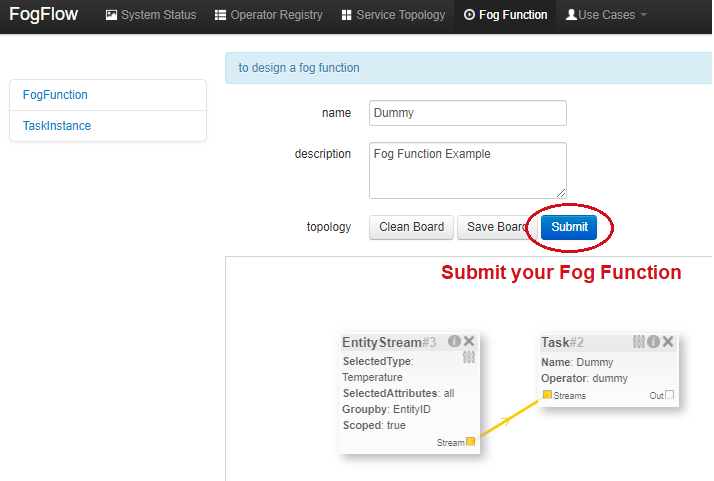Open TaskInstance in the sidebar
The image size is (714, 481).
point(57,126)
